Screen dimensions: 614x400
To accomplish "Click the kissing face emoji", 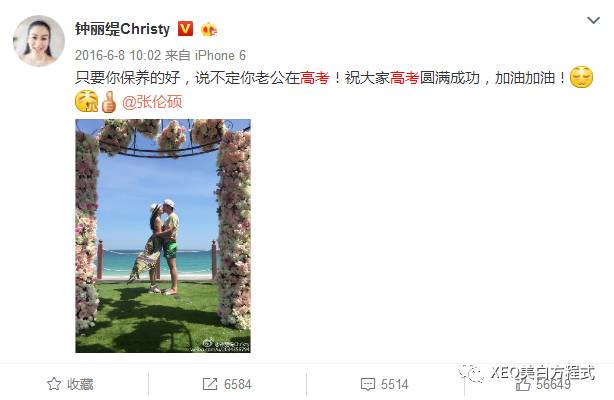I will tap(86, 101).
